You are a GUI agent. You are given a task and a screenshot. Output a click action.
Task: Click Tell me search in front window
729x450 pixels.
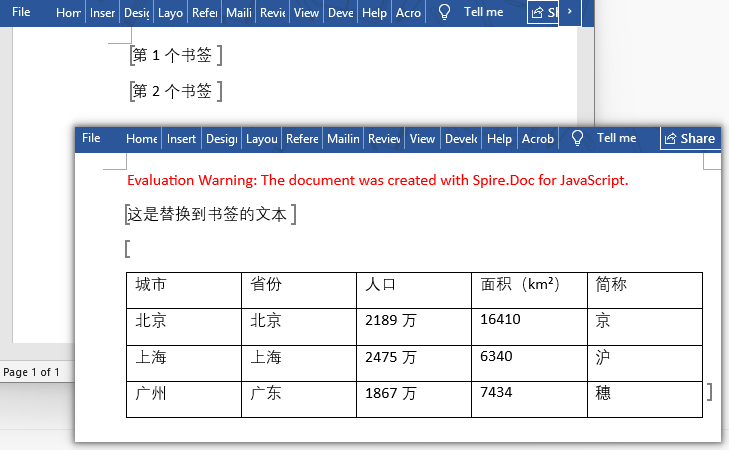[x=616, y=138]
